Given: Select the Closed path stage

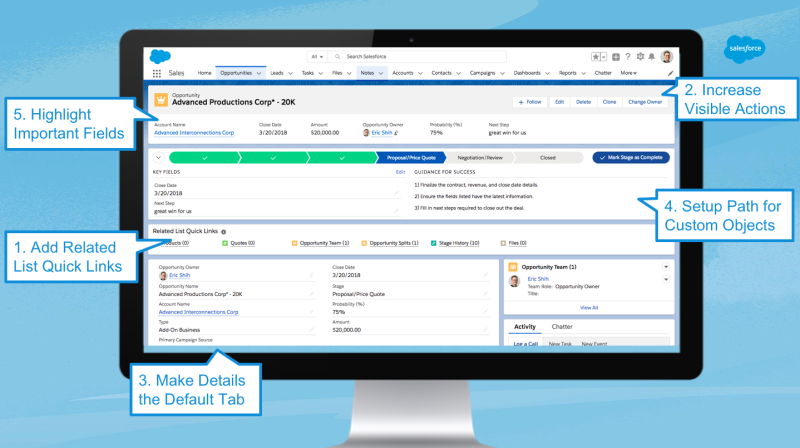Looking at the screenshot, I should (548, 158).
